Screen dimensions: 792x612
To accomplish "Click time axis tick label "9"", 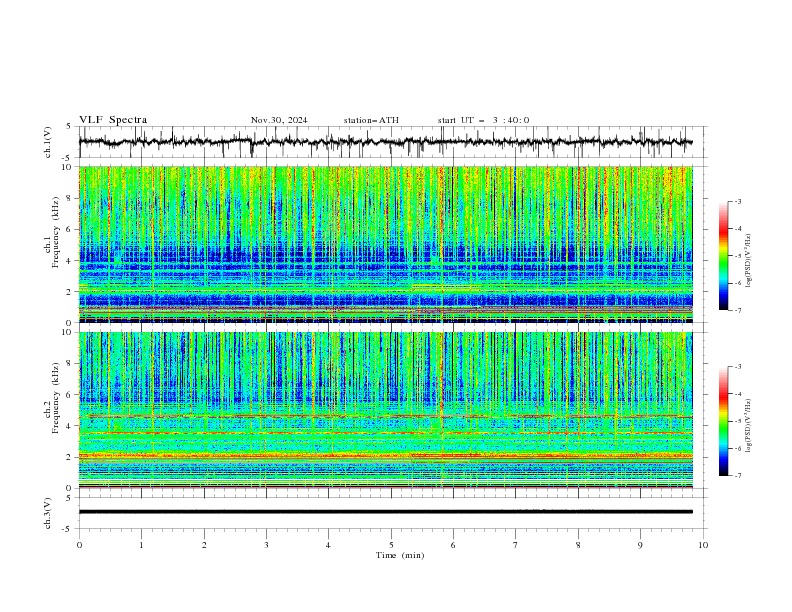I will (x=640, y=545).
